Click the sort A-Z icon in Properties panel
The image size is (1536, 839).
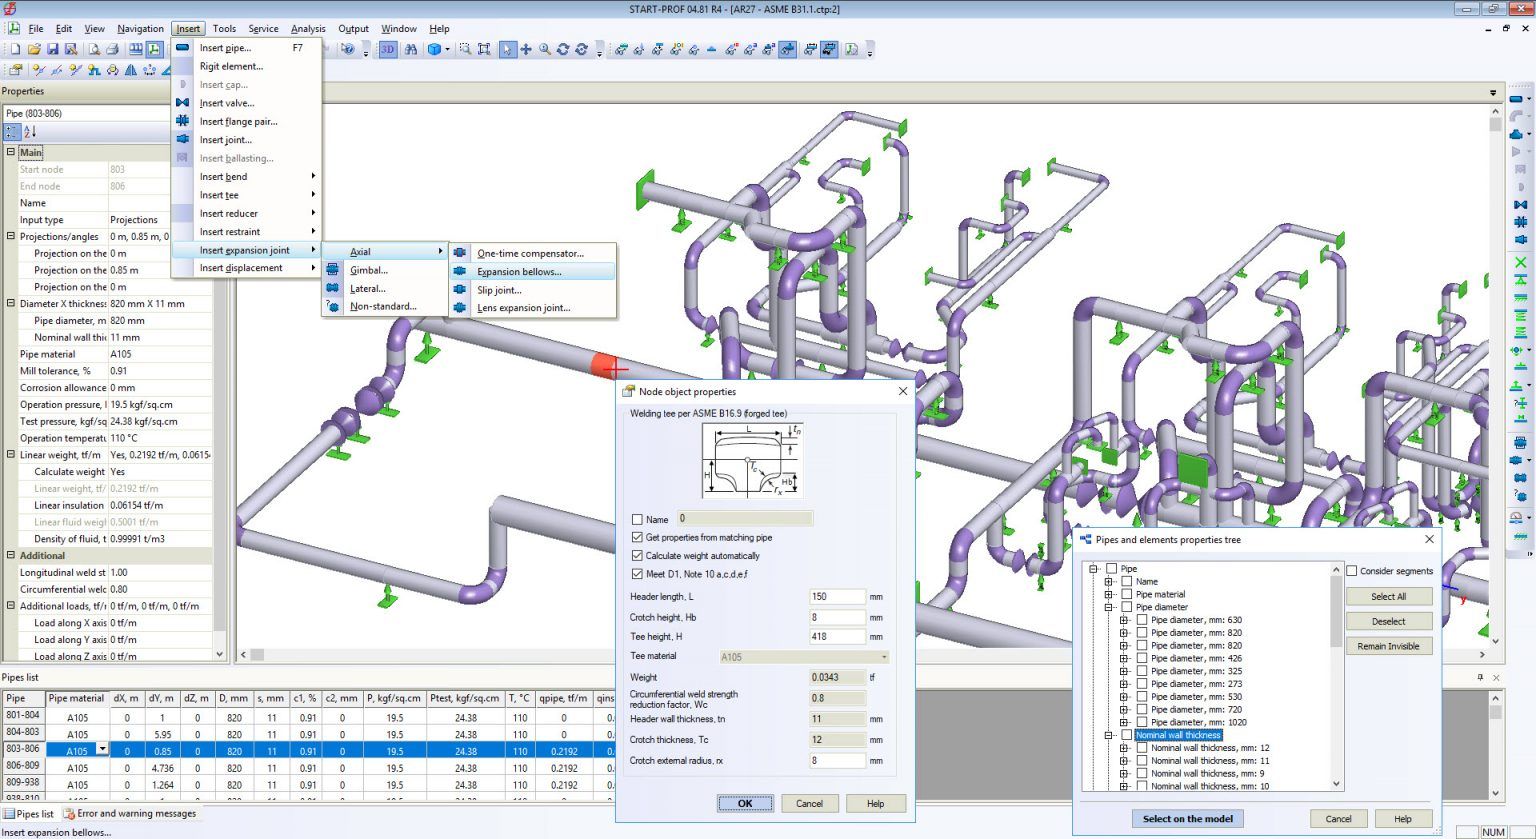[x=29, y=132]
